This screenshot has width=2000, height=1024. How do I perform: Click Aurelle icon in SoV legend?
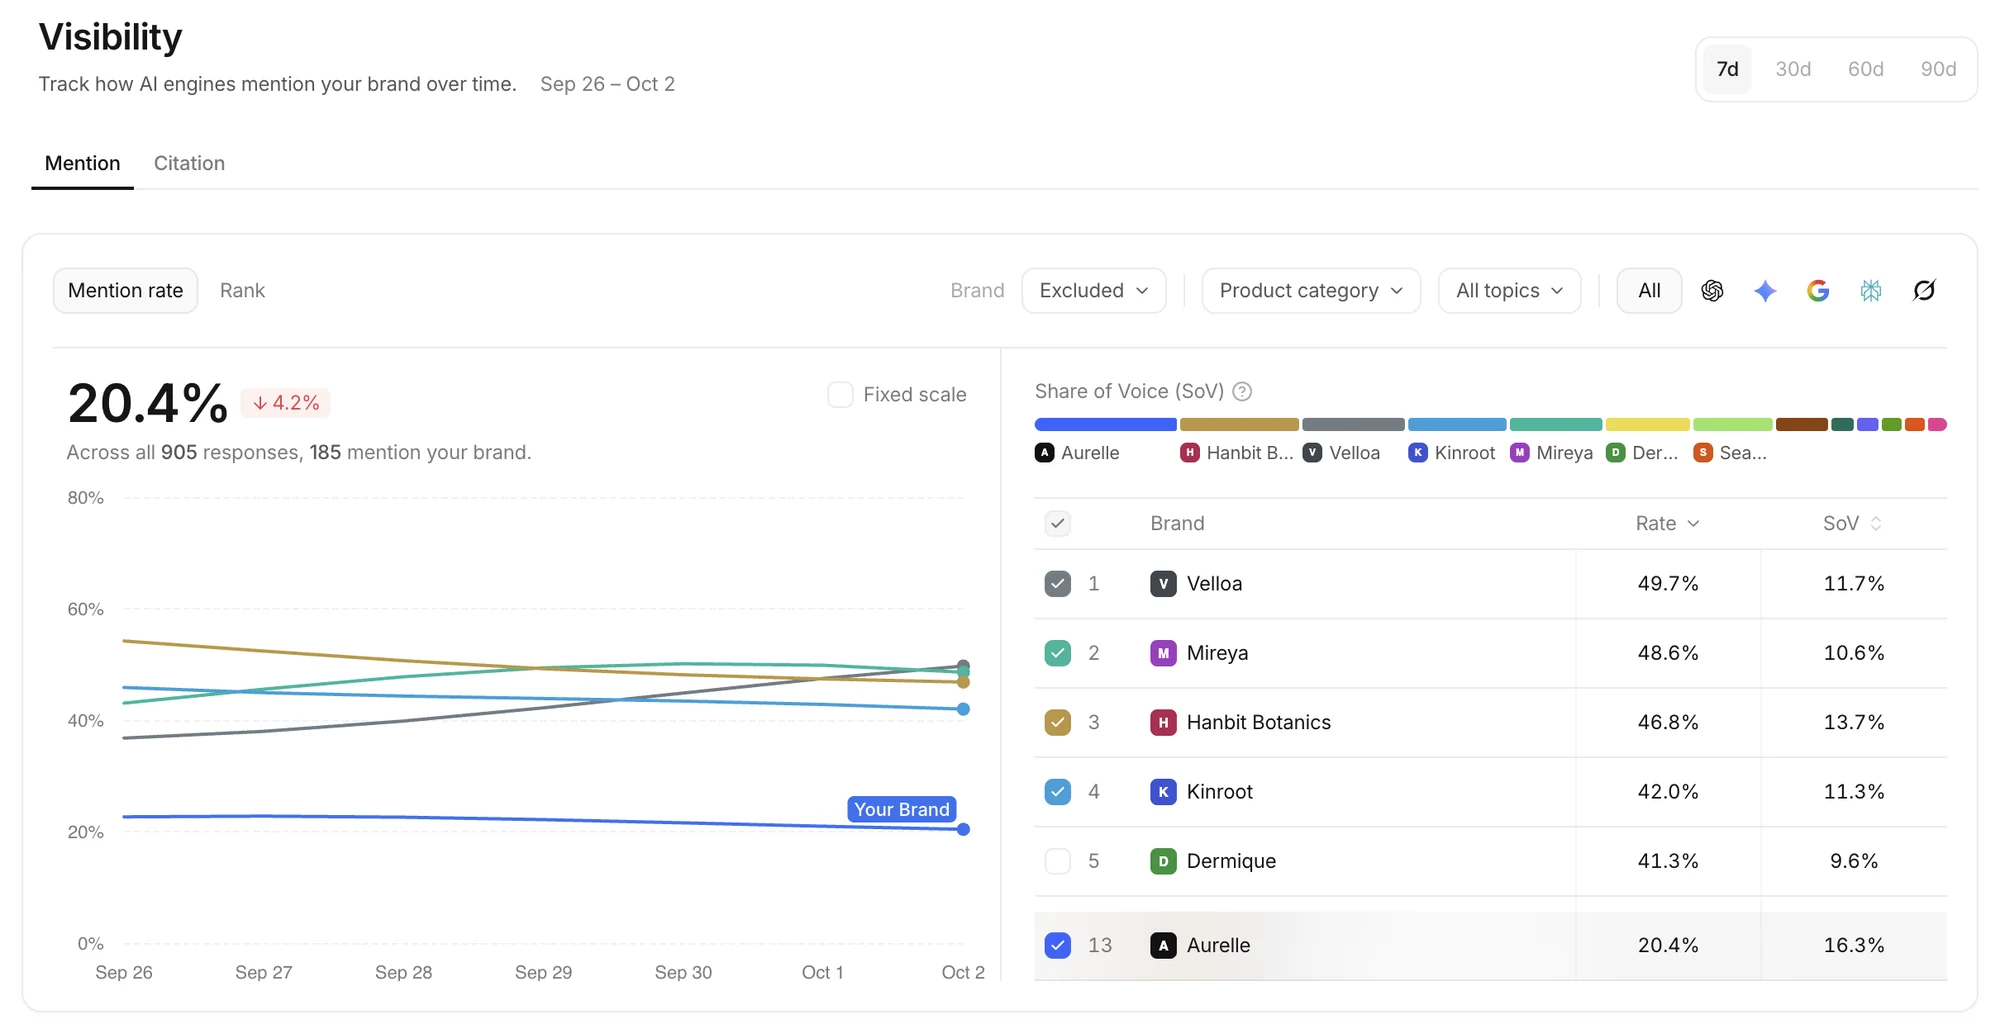1045,453
